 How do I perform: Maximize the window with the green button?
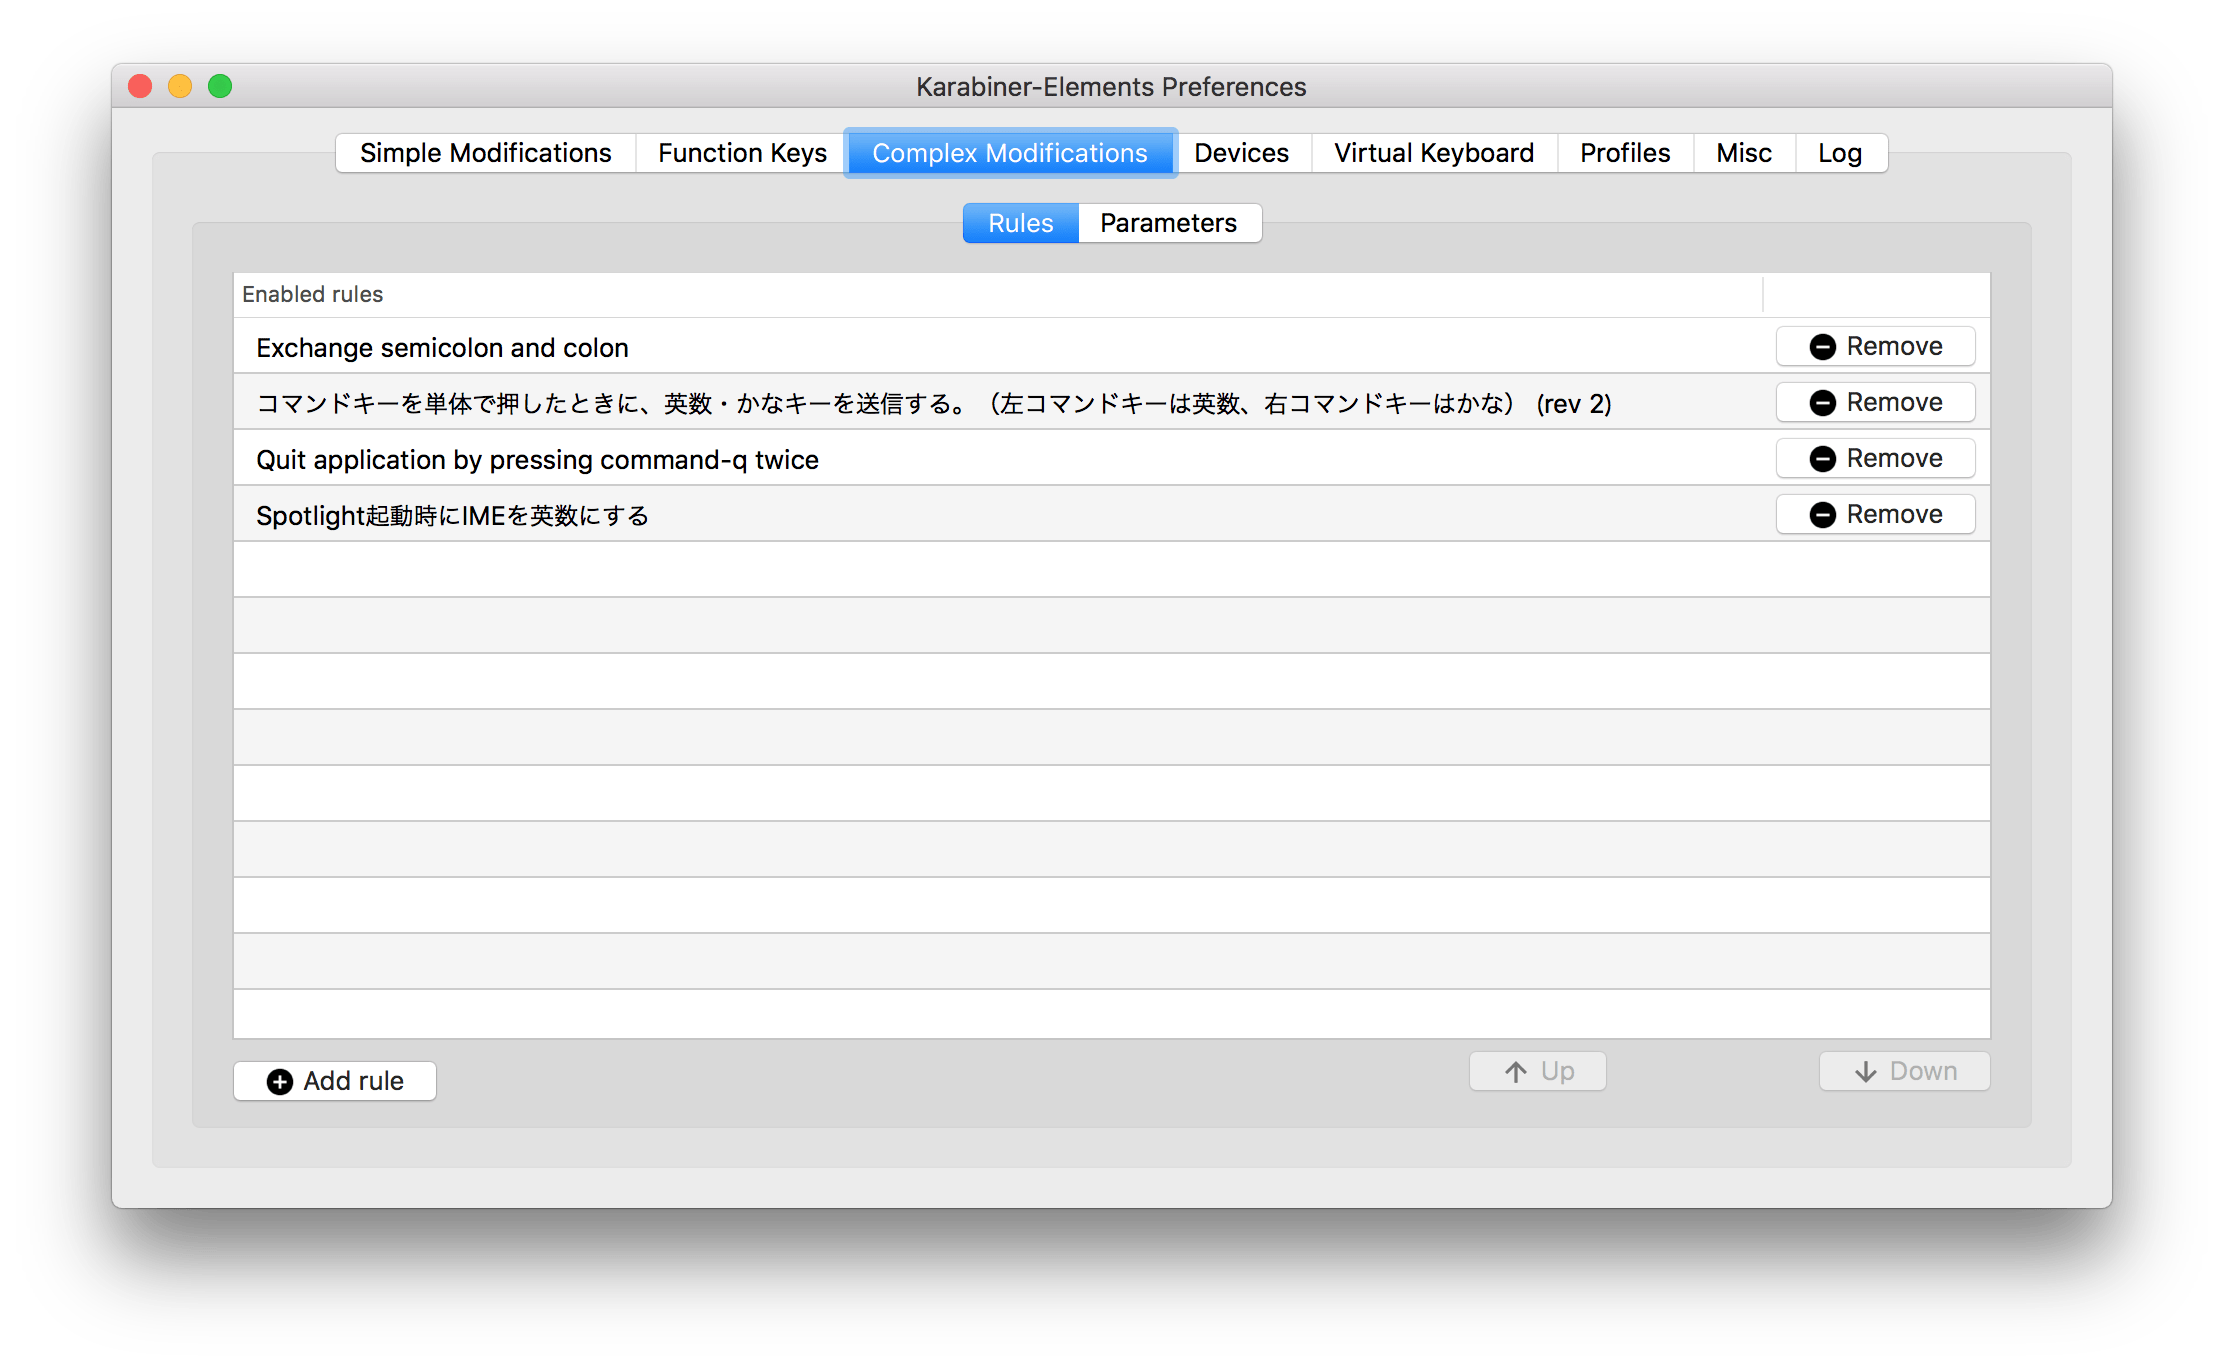coord(220,86)
